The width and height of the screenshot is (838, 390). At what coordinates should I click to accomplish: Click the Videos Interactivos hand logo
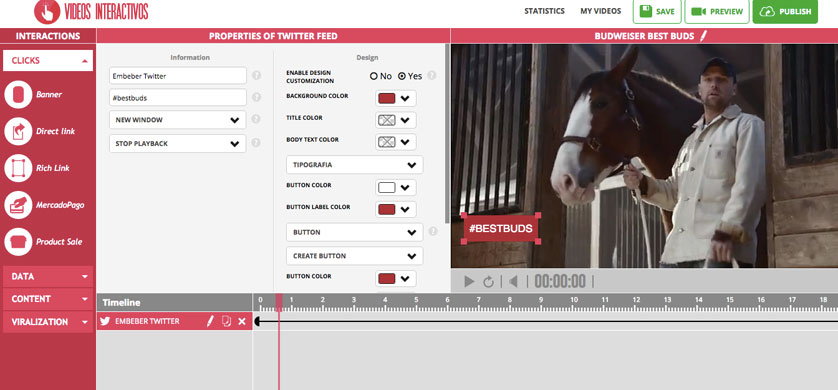click(x=47, y=12)
